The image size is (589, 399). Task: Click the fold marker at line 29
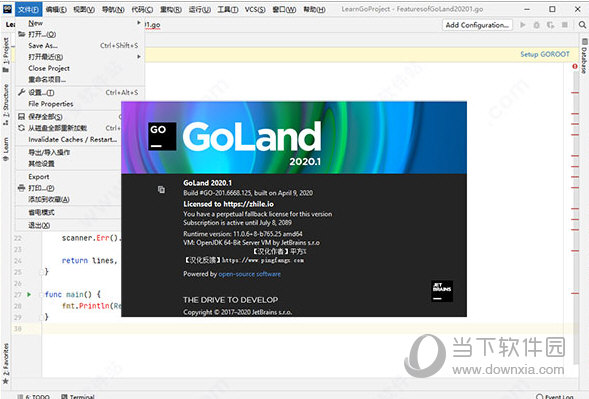(42, 317)
